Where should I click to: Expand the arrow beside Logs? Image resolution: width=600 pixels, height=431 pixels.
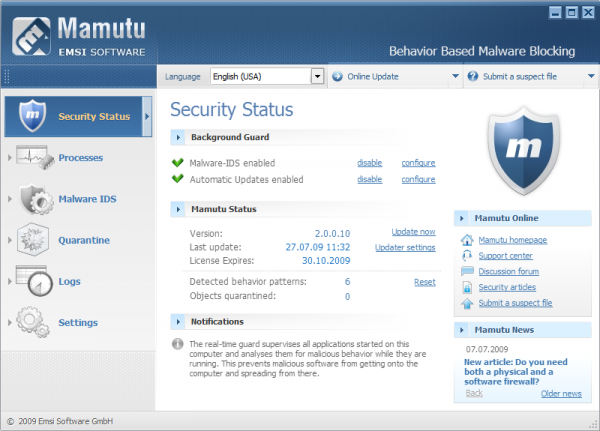click(x=10, y=281)
